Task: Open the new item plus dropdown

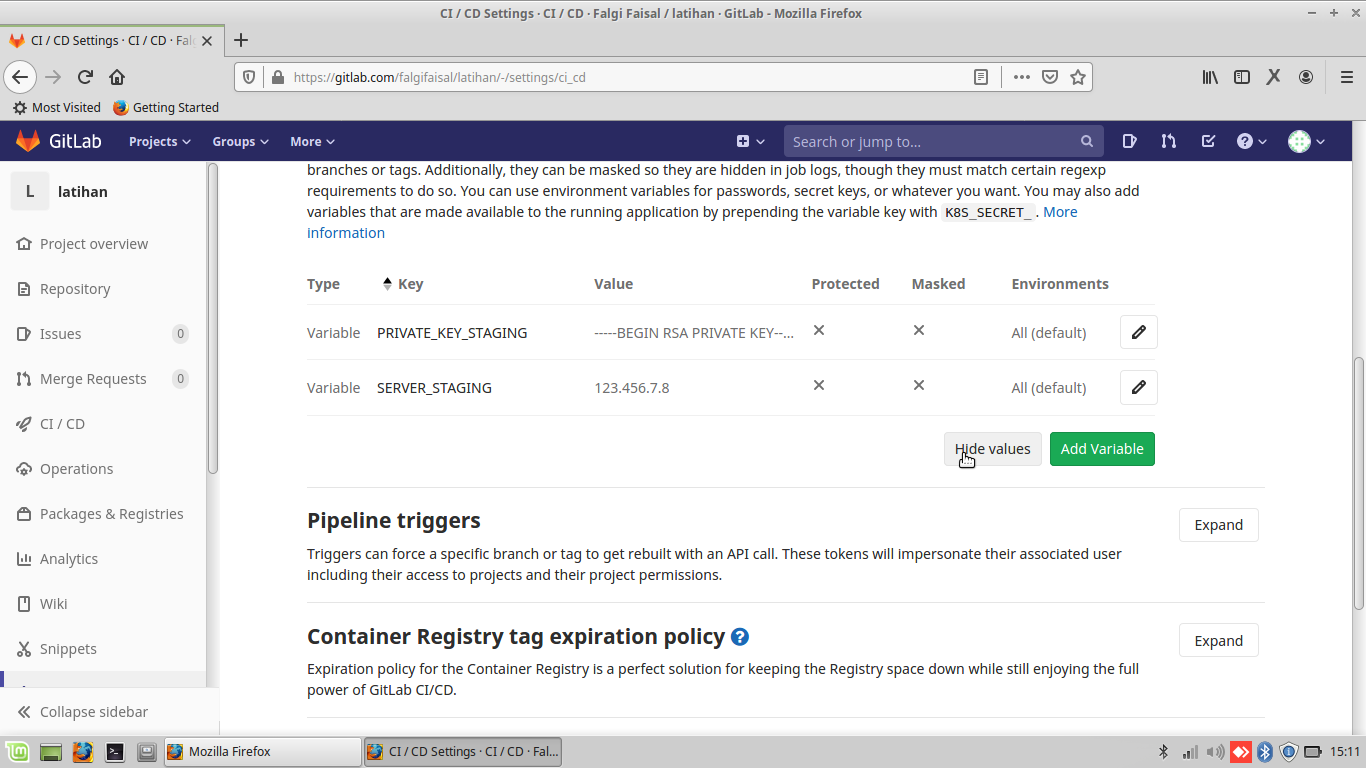Action: [x=748, y=141]
